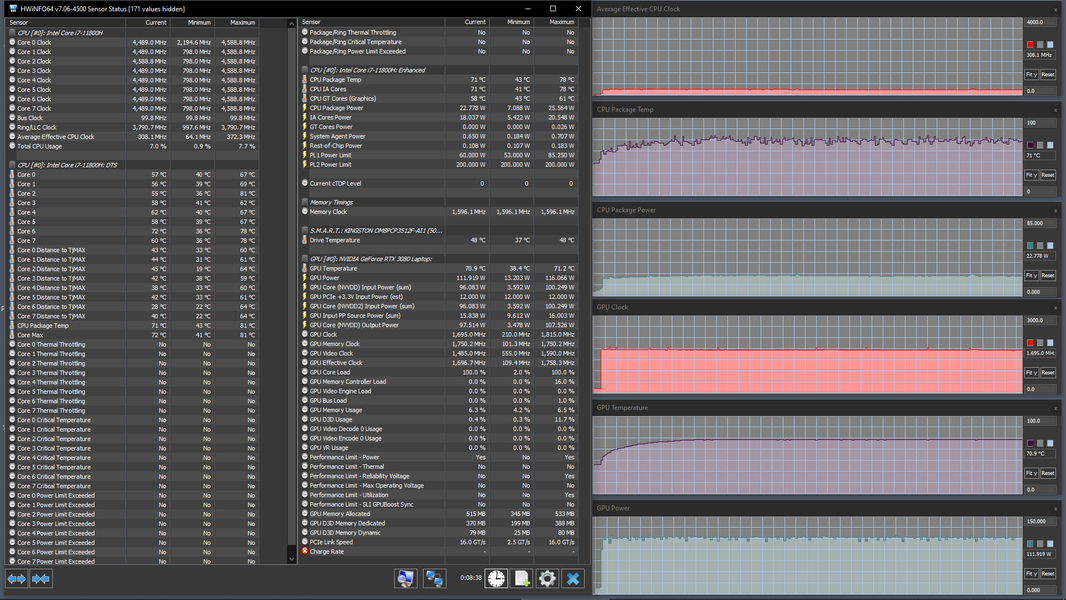Collapse the i7-11800H: Enhanced sensor group
Screen dimensions: 1066x600
(x=305, y=70)
